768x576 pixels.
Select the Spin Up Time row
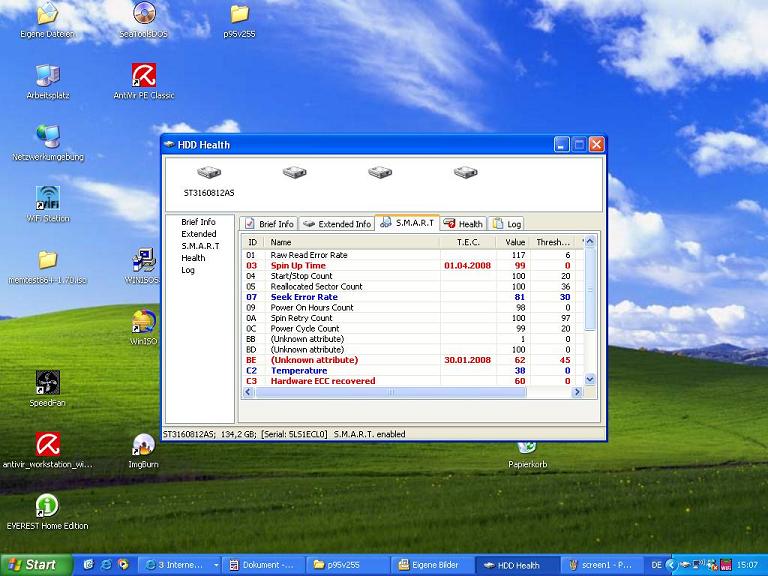(x=413, y=265)
